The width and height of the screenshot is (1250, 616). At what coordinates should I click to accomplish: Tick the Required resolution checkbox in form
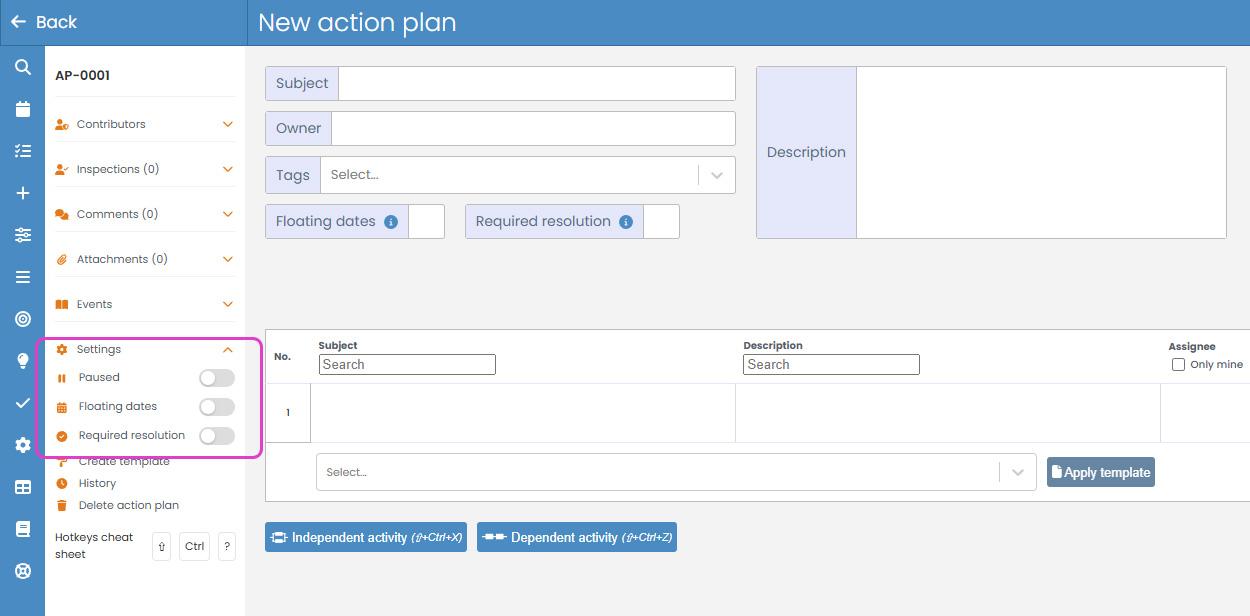pyautogui.click(x=661, y=221)
